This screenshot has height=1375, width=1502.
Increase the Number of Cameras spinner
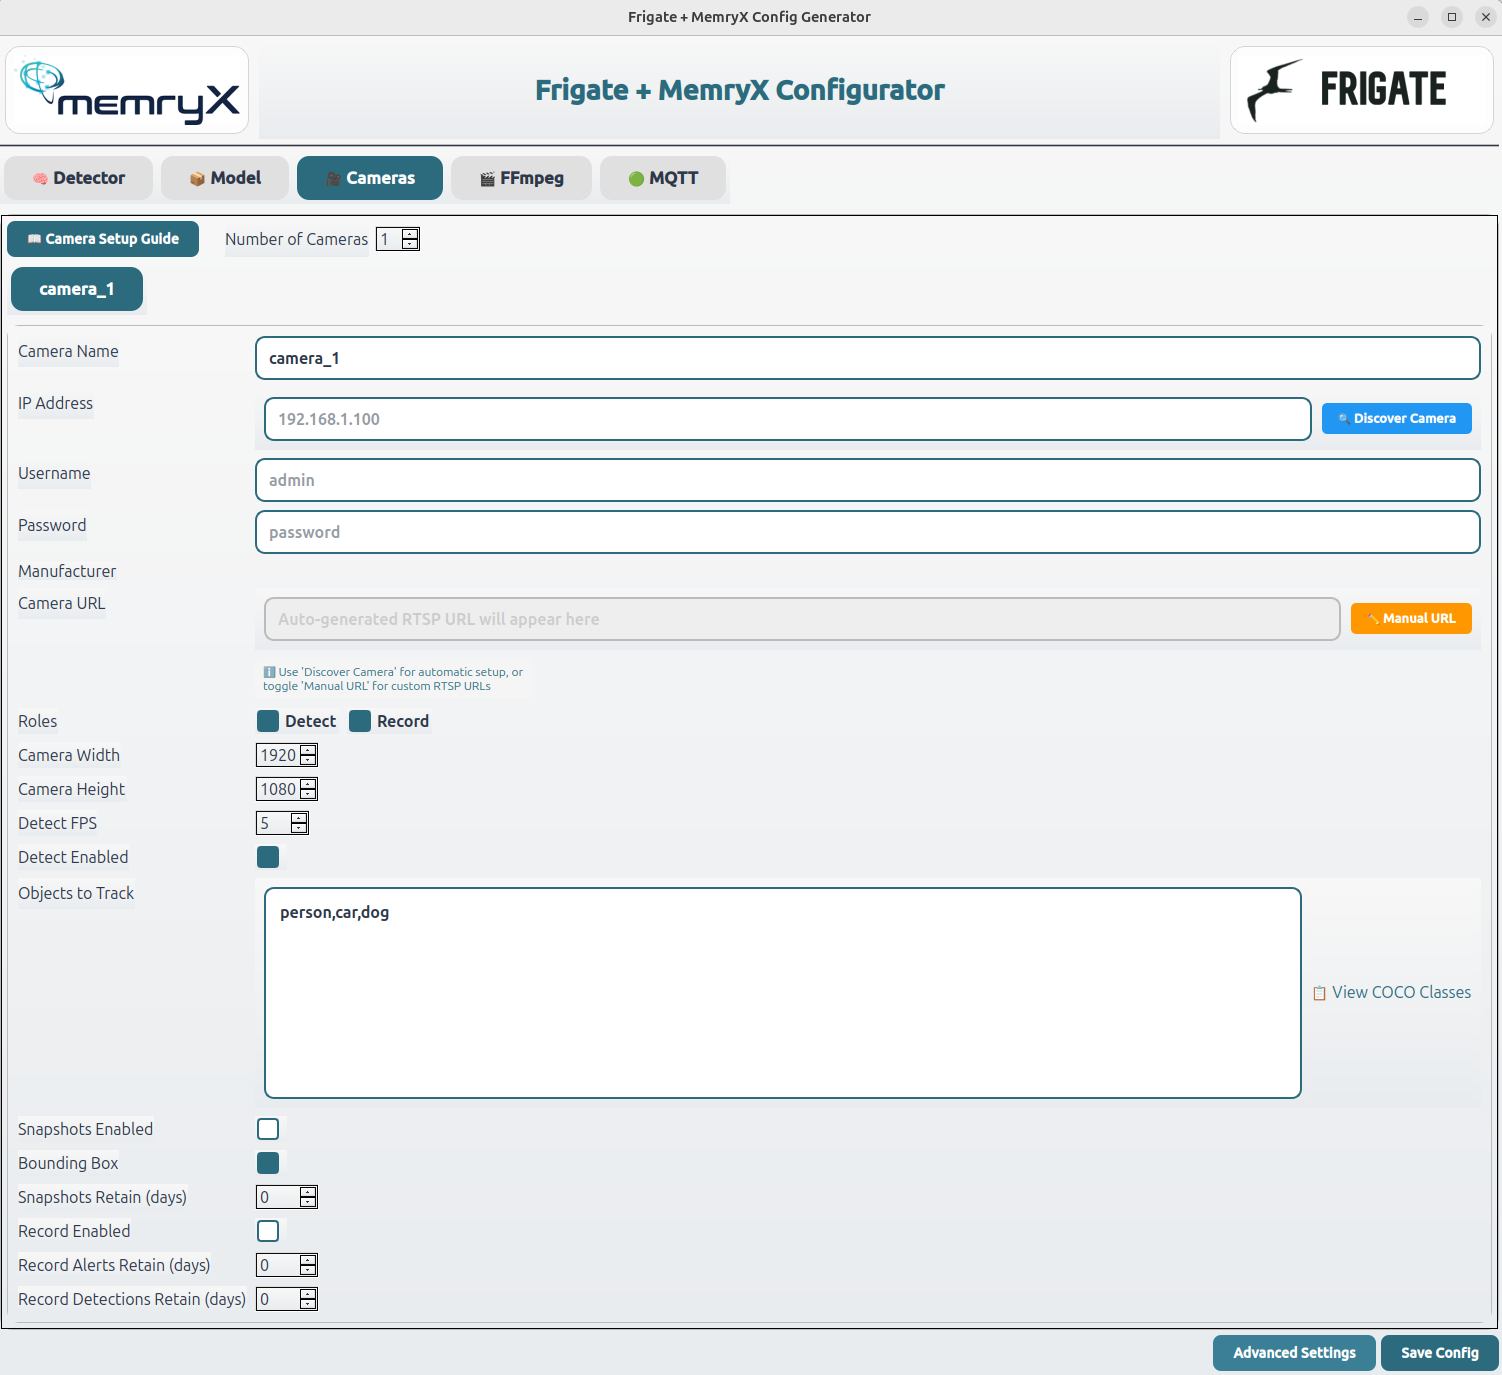(x=410, y=234)
